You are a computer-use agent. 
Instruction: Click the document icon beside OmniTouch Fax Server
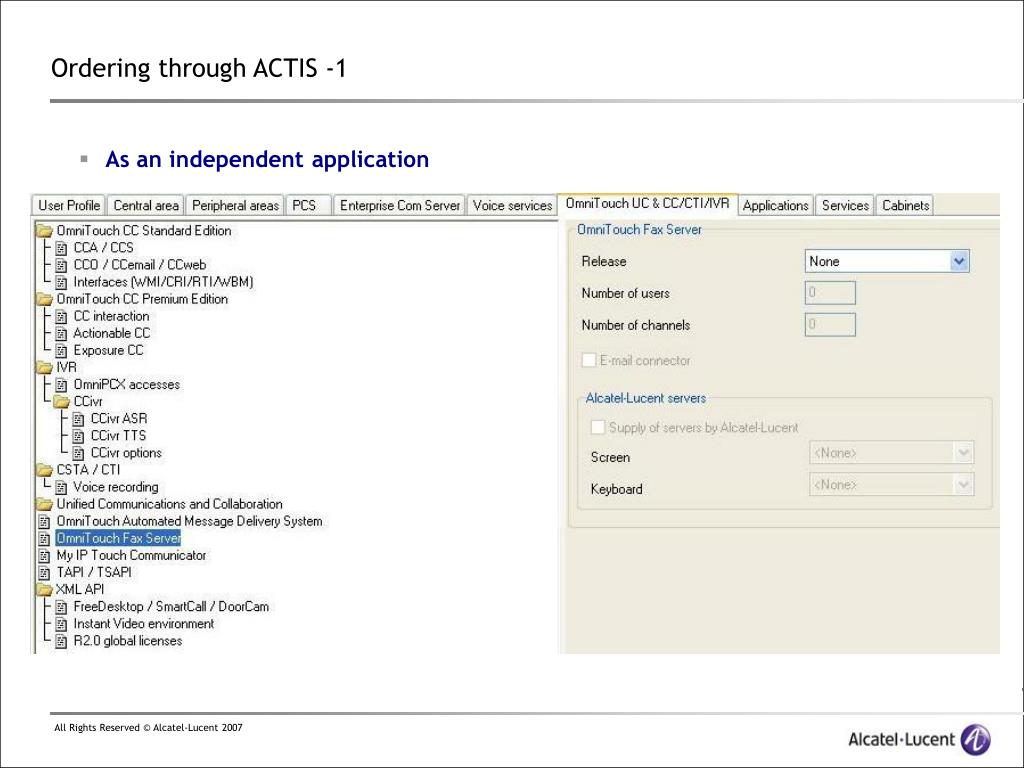tap(44, 539)
